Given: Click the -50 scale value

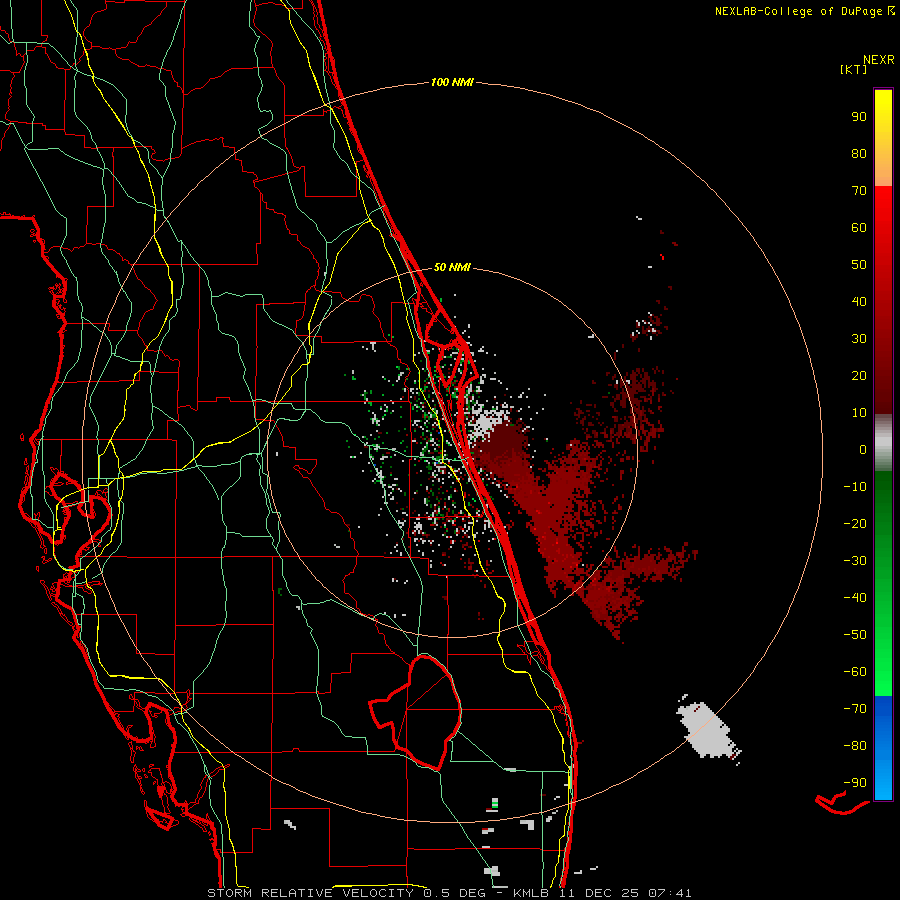Looking at the screenshot, I should 855,634.
